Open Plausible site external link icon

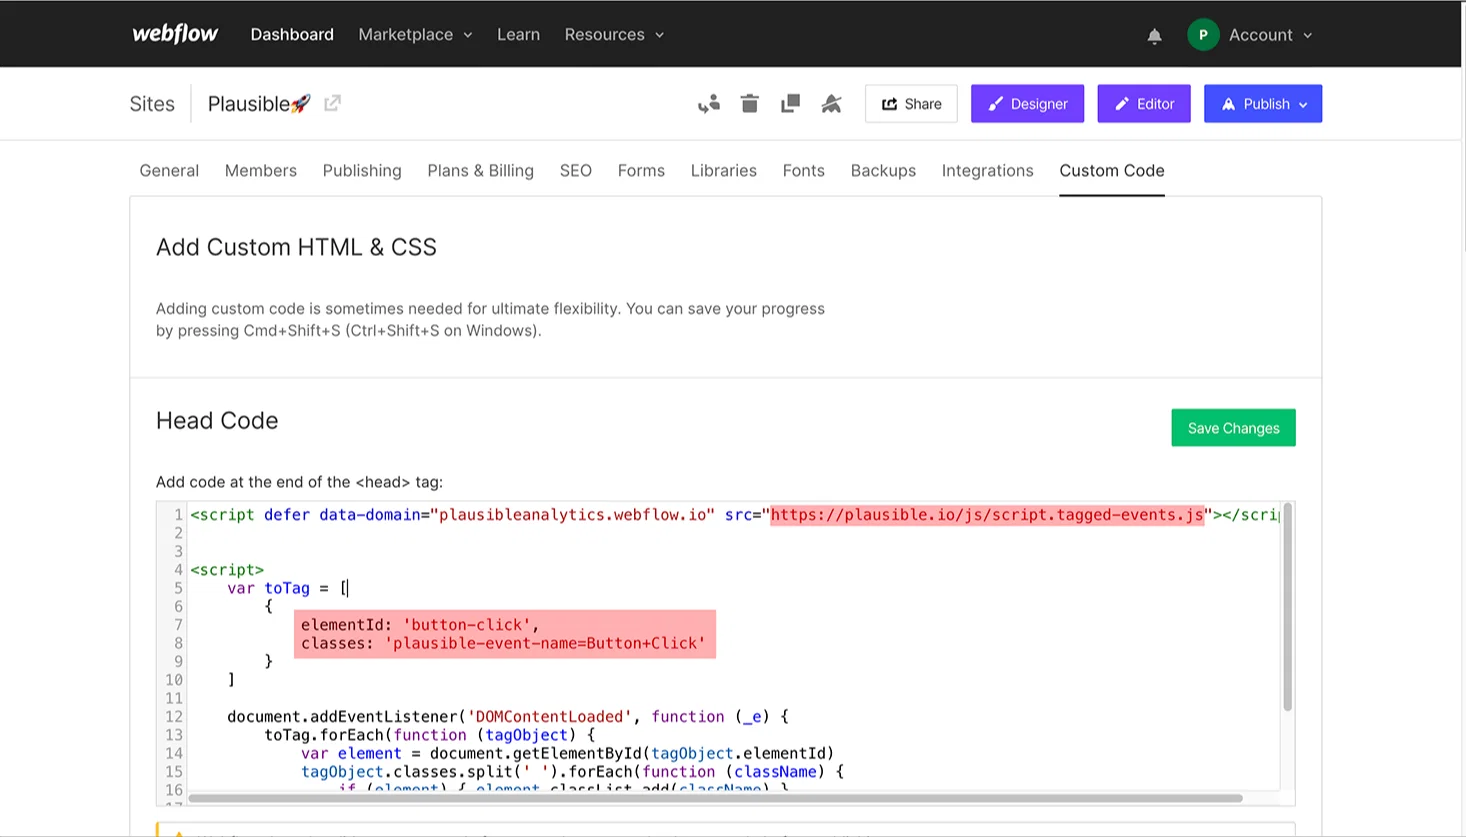332,103
